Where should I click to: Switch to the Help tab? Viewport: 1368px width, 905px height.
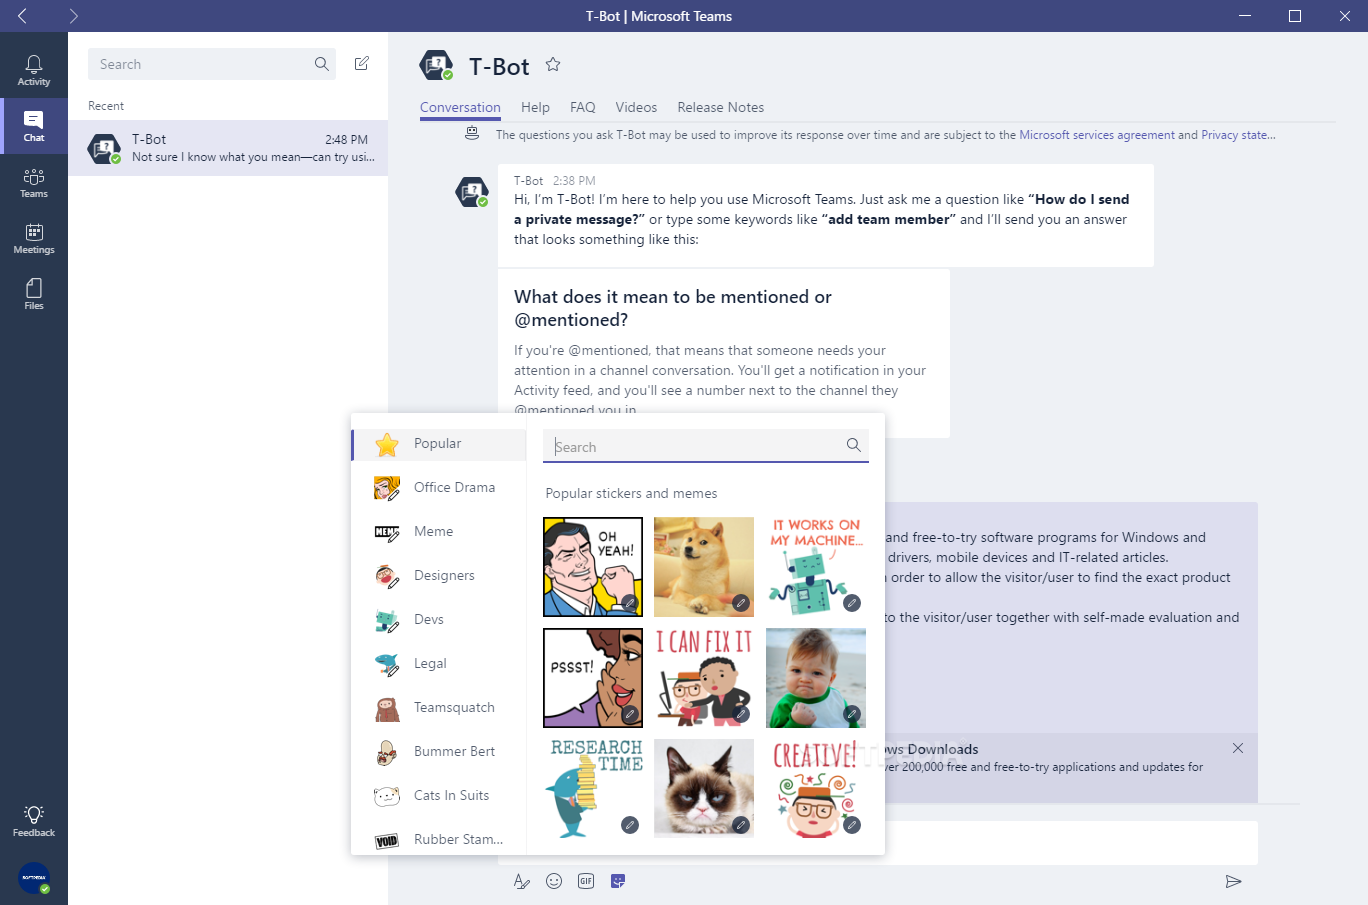point(535,107)
